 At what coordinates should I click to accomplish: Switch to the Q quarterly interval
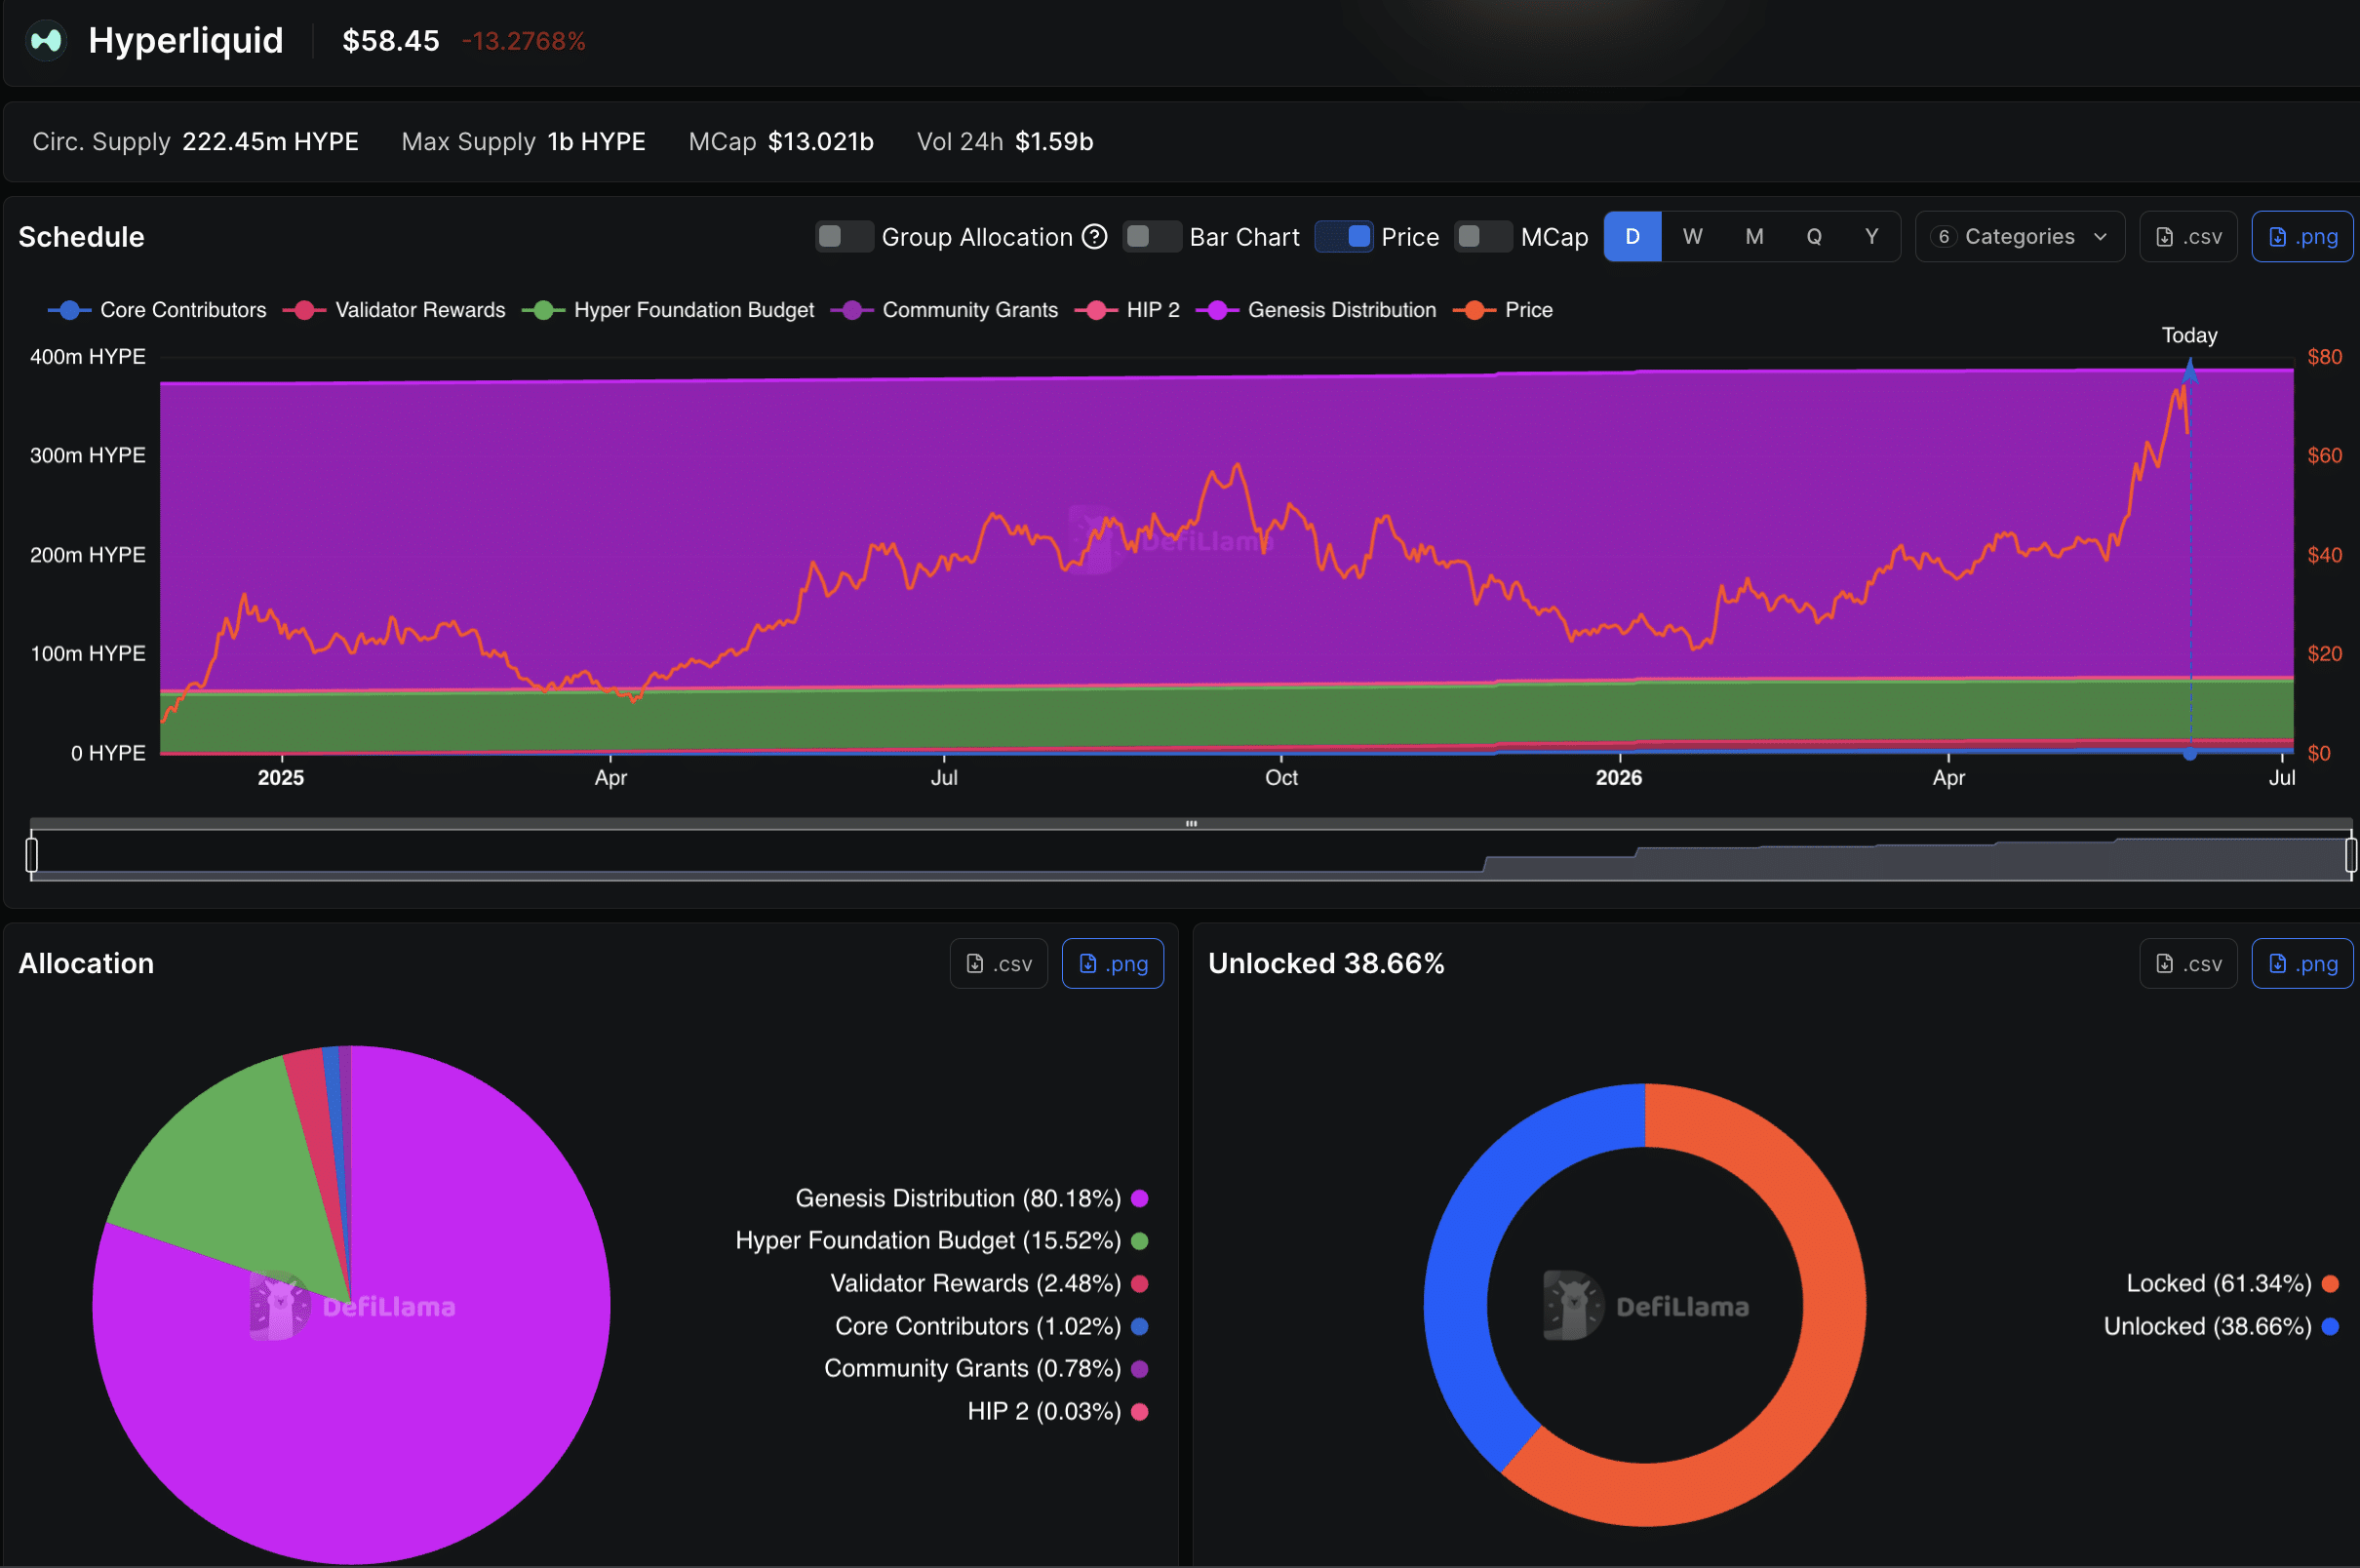[1814, 237]
